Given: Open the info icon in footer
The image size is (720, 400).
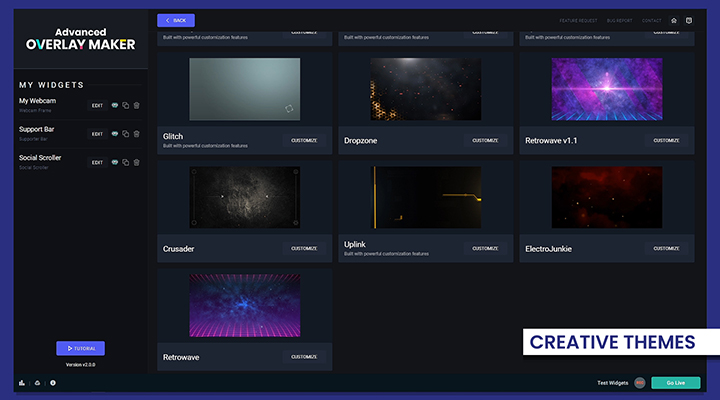Looking at the screenshot, I should click(52, 383).
